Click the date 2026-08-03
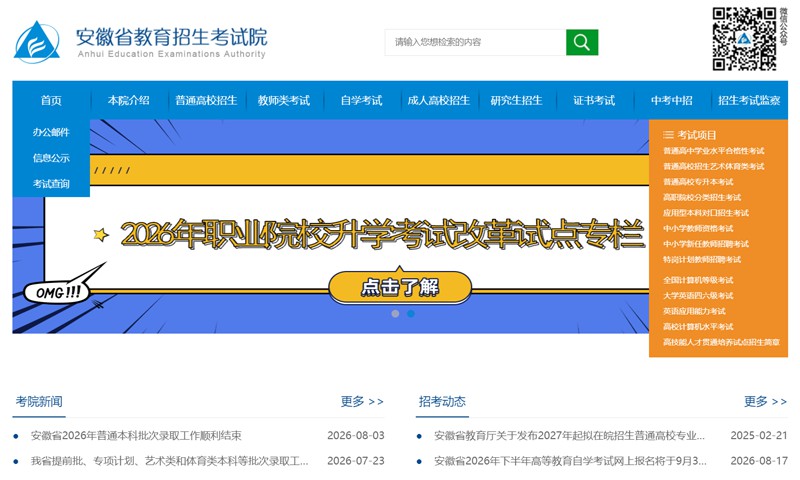Screen dimensions: 800x480 [356, 436]
